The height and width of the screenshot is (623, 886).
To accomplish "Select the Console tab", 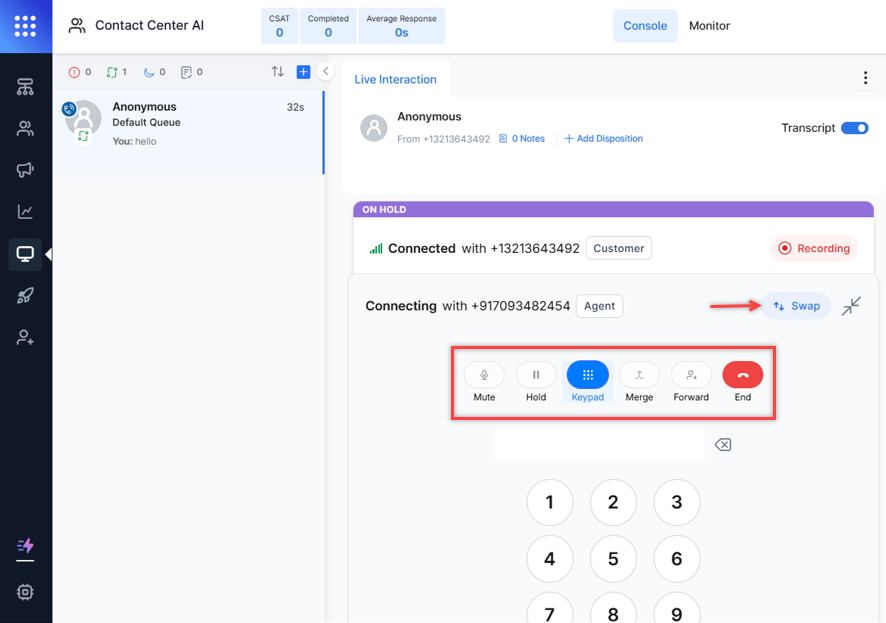I will [x=645, y=26].
